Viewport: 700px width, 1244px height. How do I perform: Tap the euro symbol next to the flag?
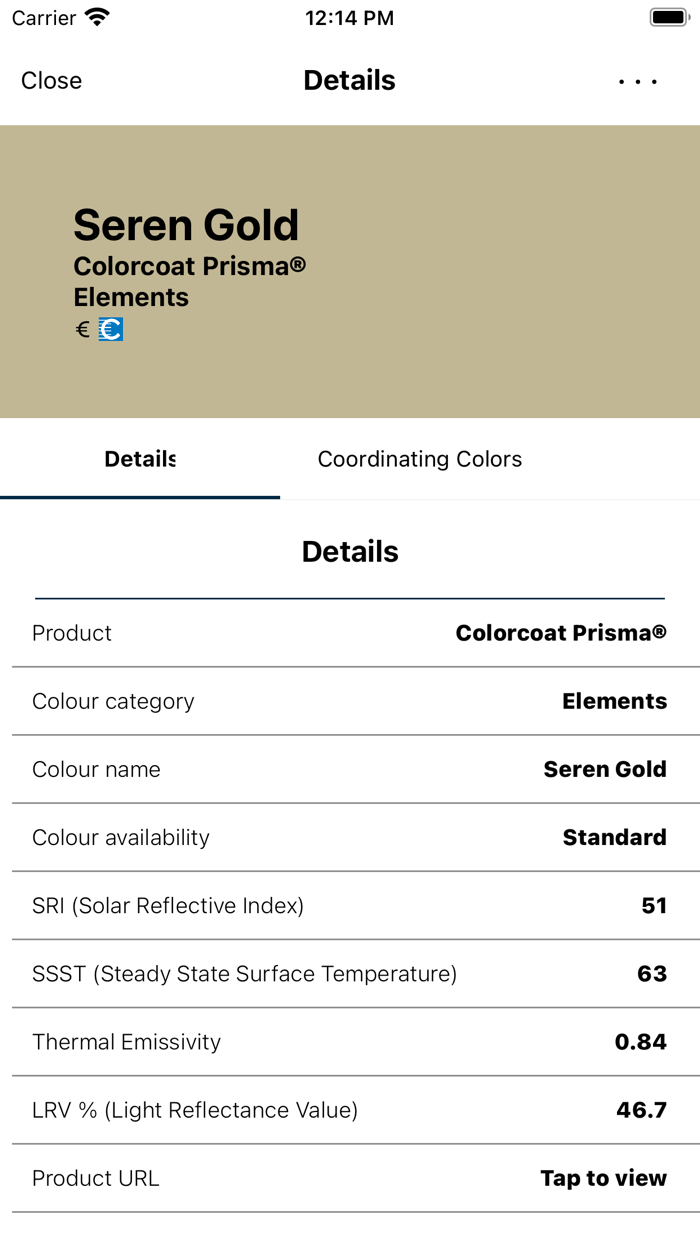point(81,329)
